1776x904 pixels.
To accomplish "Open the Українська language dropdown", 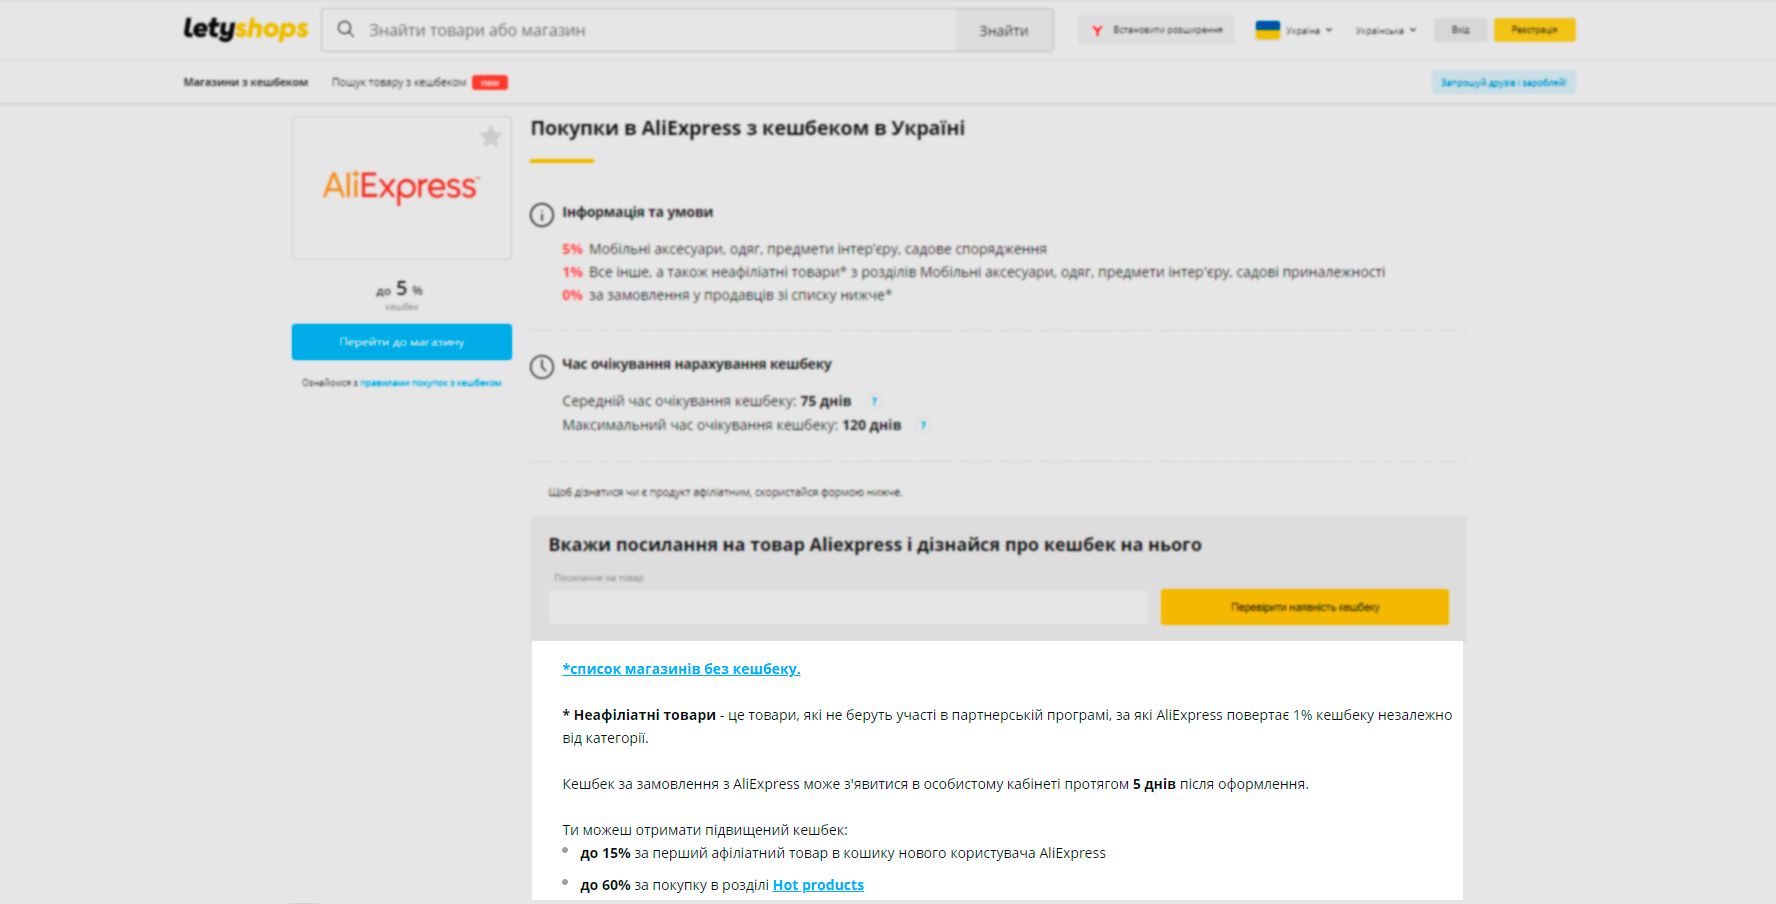I will coord(1385,31).
